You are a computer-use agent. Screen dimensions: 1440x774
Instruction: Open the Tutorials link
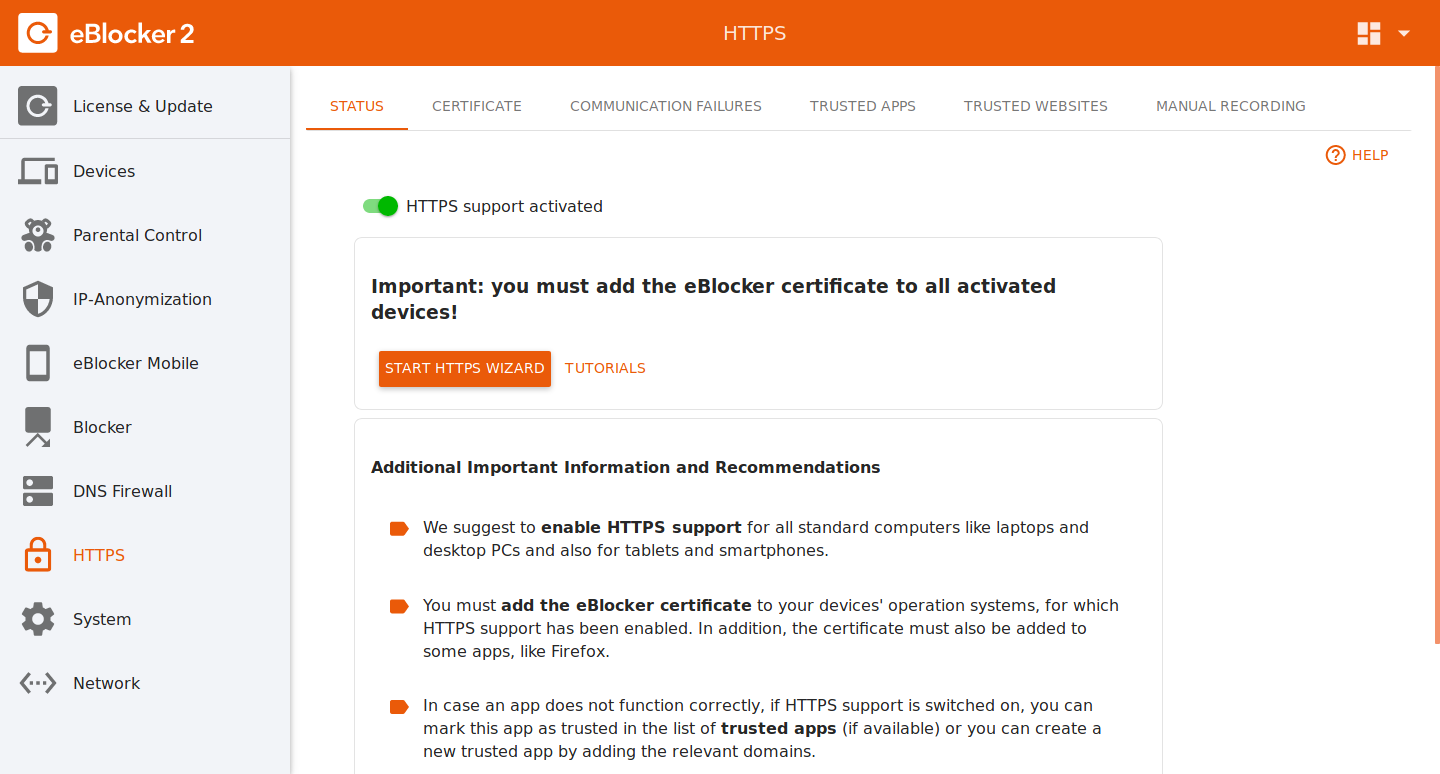605,368
